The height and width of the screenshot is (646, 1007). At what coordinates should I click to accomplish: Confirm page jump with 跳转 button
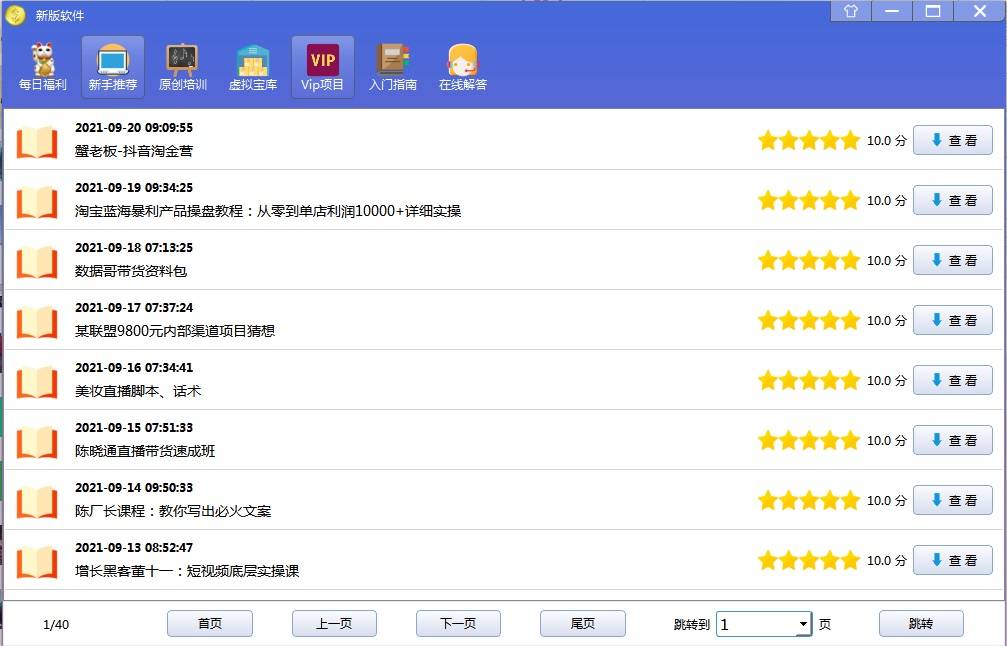pyautogui.click(x=920, y=623)
